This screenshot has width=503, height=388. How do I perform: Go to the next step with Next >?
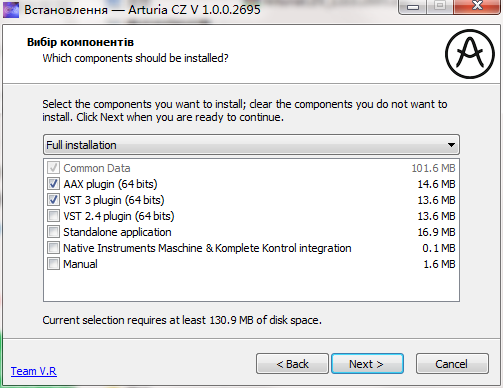(x=367, y=364)
